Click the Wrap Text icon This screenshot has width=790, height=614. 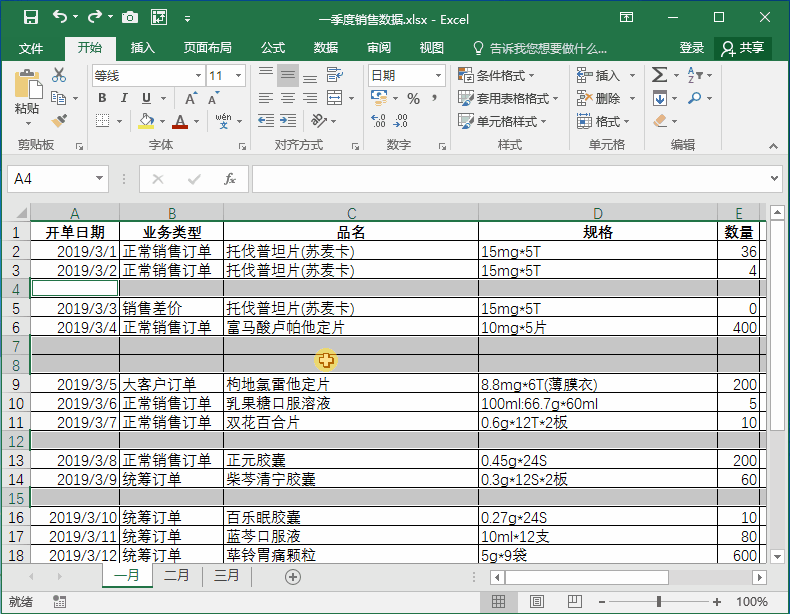pyautogui.click(x=335, y=75)
